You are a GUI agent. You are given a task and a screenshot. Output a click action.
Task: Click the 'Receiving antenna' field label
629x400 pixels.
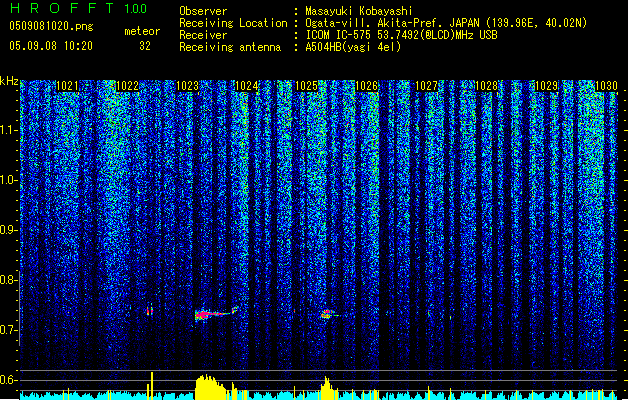[230, 47]
